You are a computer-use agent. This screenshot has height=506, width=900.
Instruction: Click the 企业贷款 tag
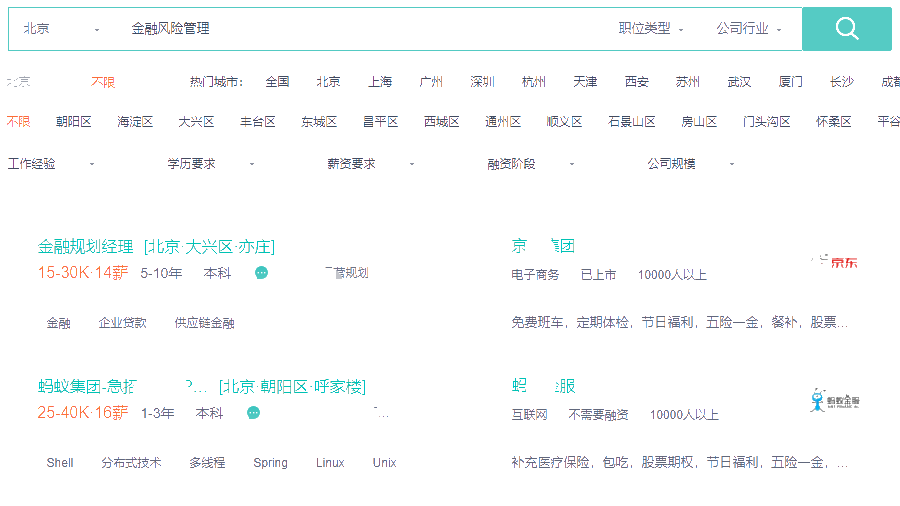tap(122, 323)
